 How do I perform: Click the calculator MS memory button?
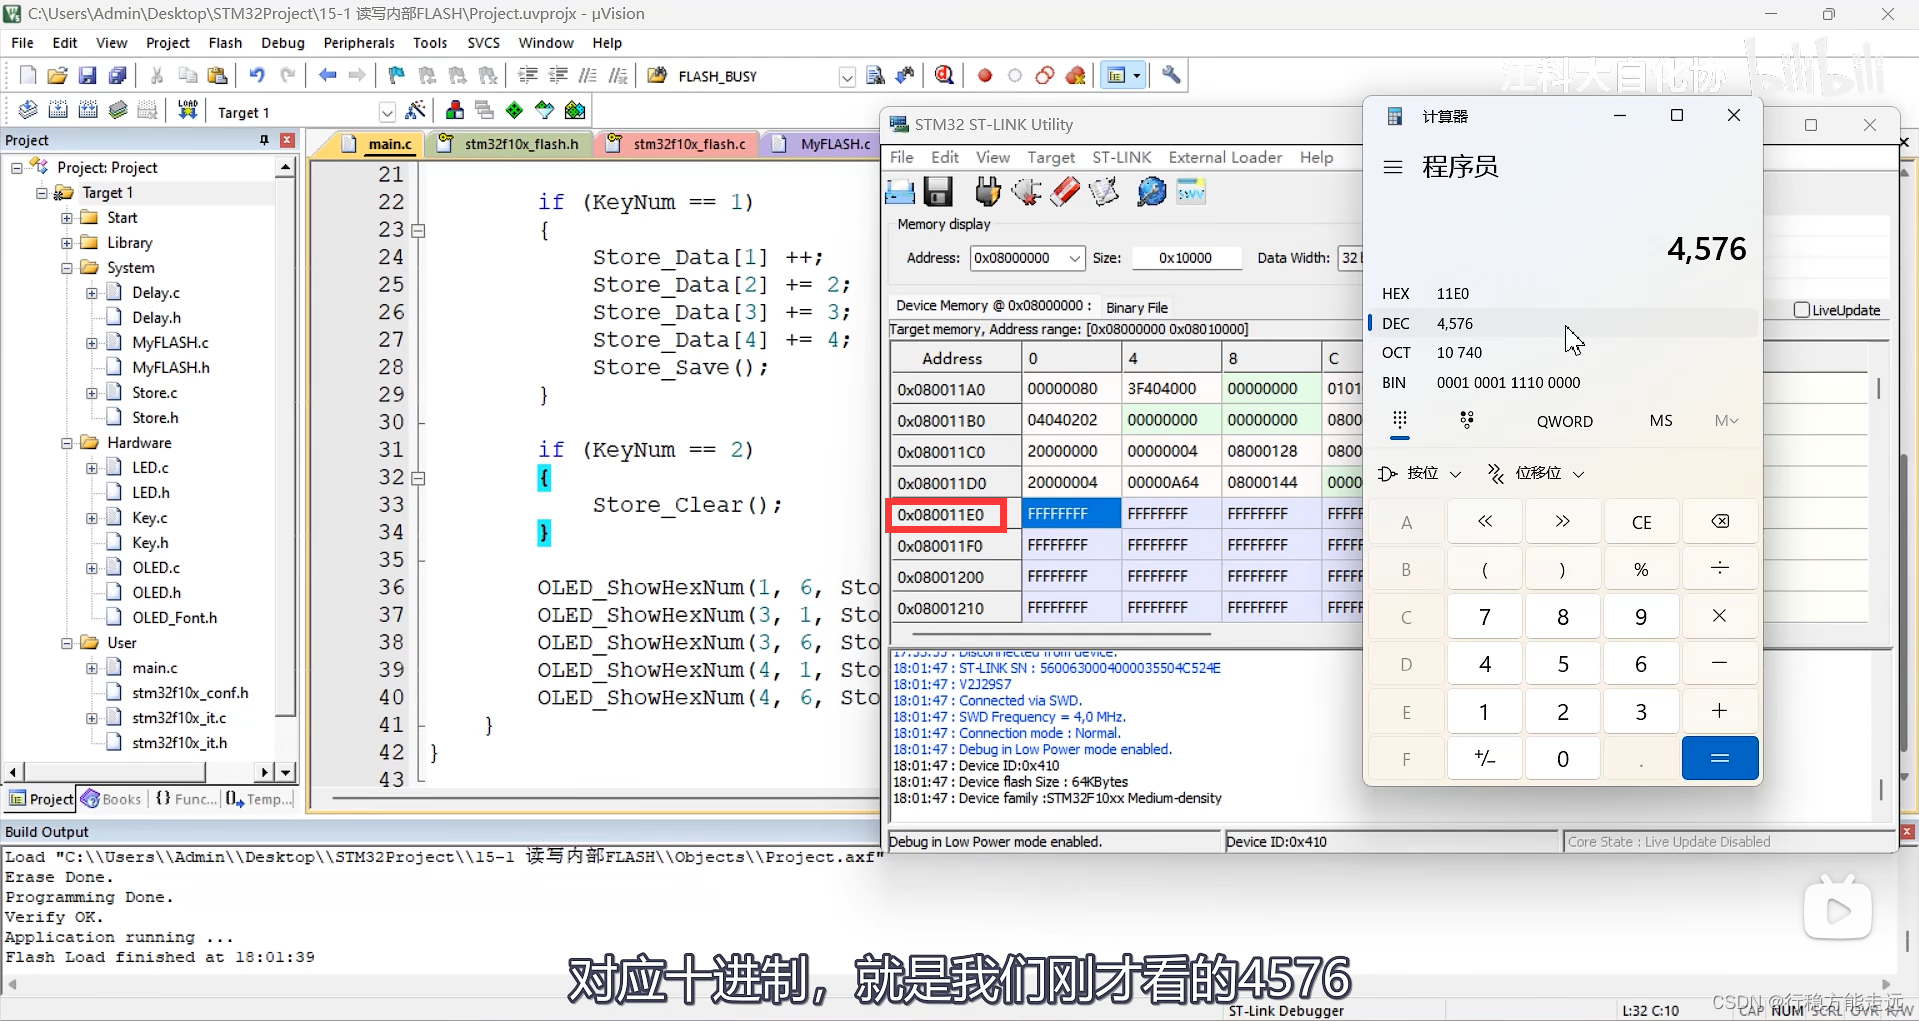pyautogui.click(x=1661, y=421)
